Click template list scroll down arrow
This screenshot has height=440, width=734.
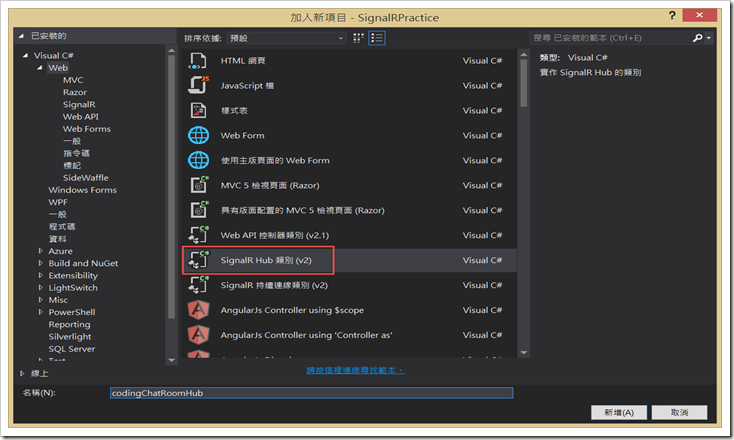(524, 352)
